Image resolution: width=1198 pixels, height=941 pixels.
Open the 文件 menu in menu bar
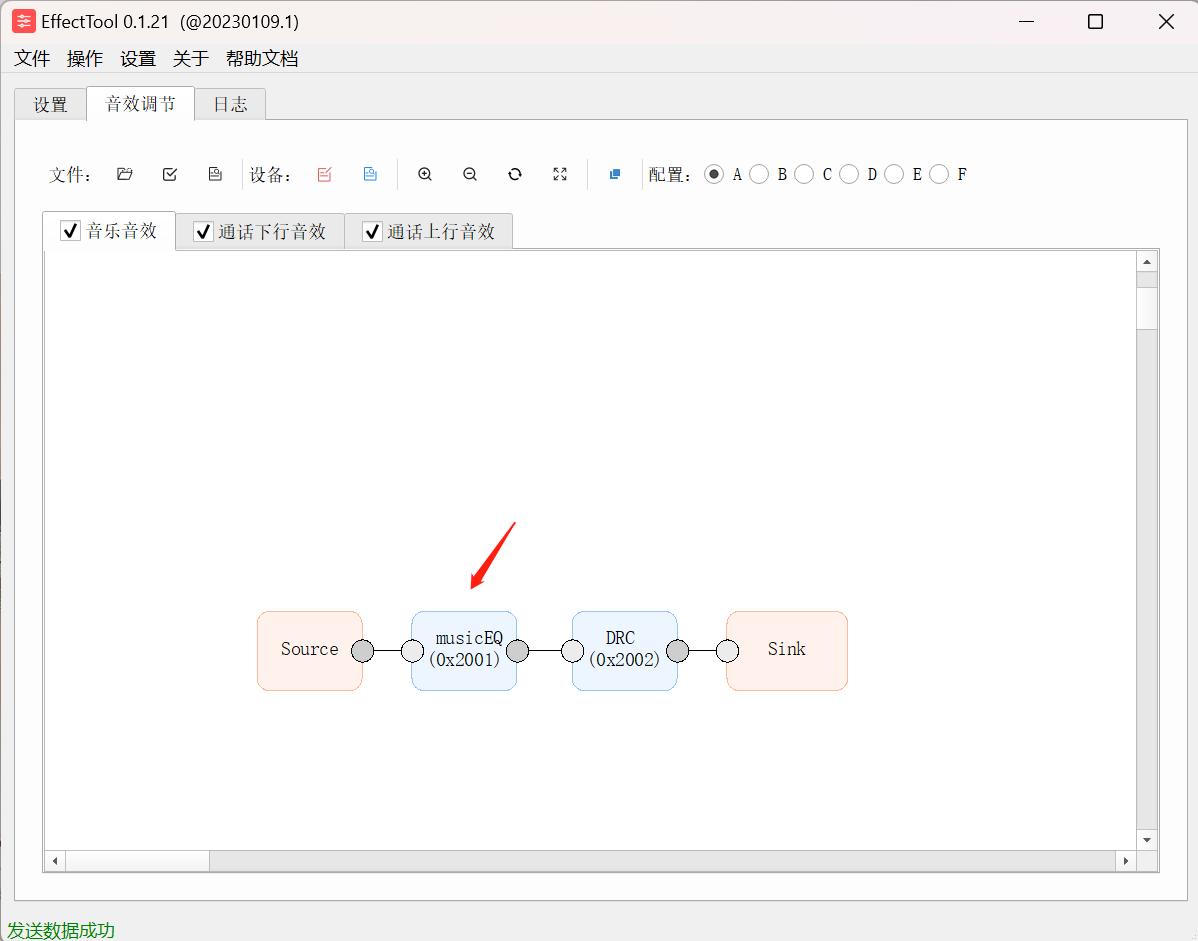pyautogui.click(x=32, y=59)
